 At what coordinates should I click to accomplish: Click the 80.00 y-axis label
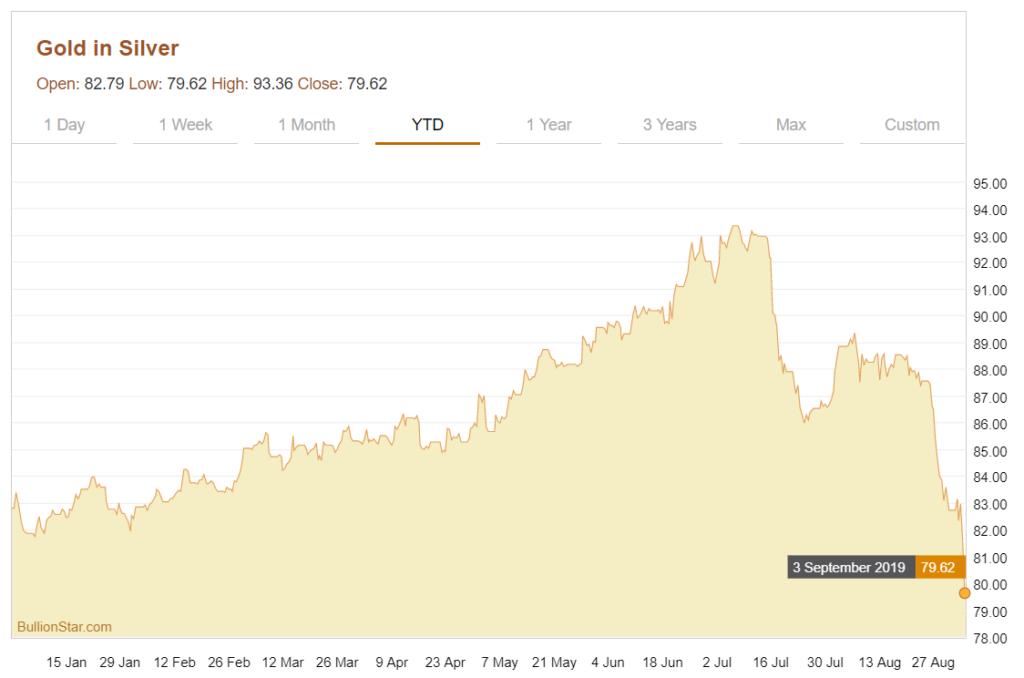pyautogui.click(x=990, y=585)
